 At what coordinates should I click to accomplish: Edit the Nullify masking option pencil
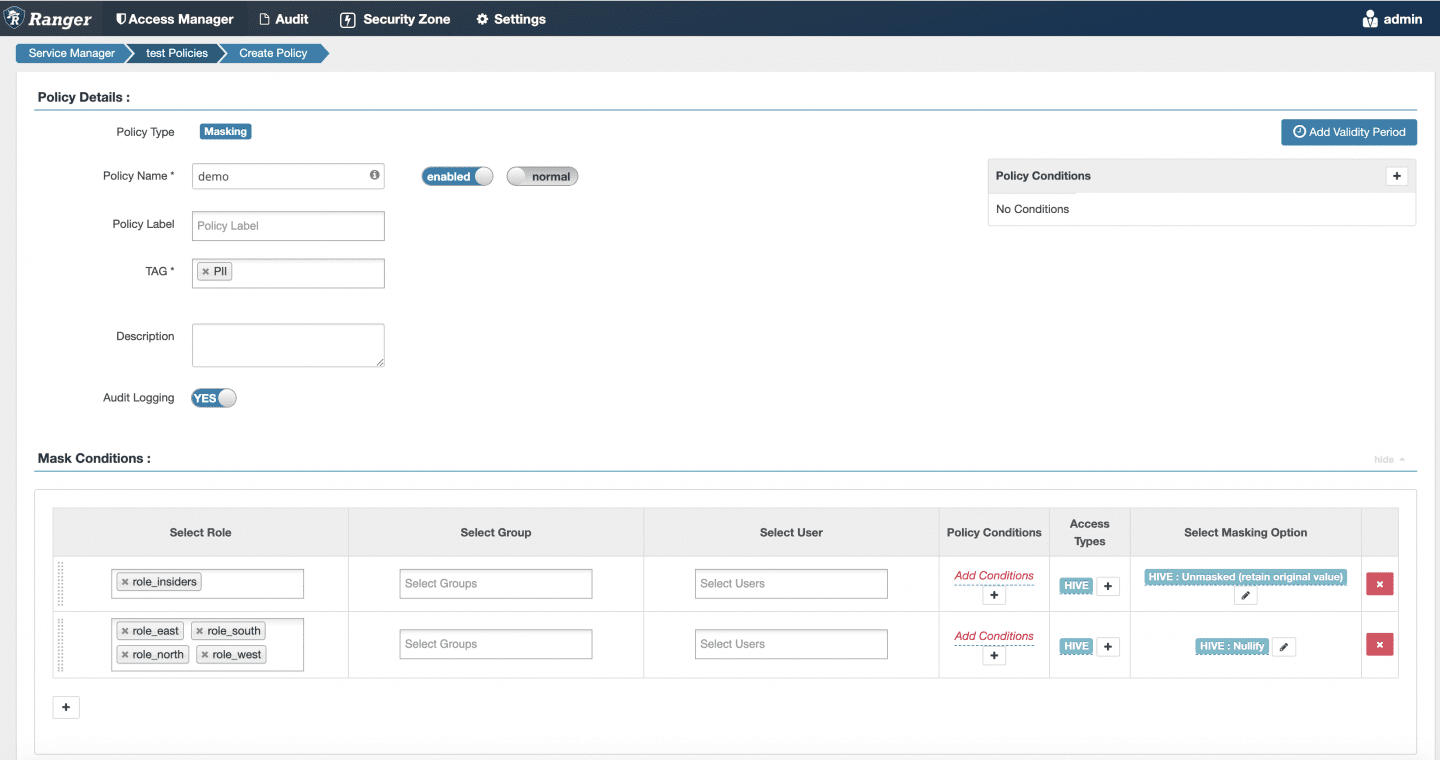[x=1285, y=647]
